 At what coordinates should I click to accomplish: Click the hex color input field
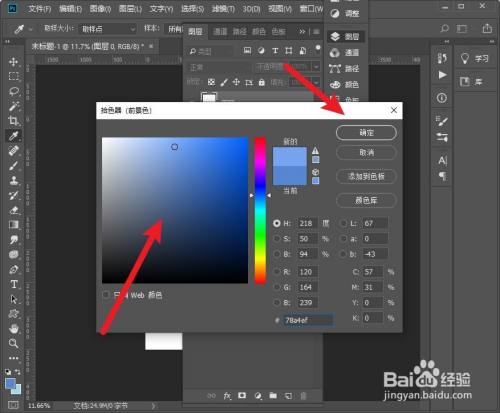pos(308,320)
